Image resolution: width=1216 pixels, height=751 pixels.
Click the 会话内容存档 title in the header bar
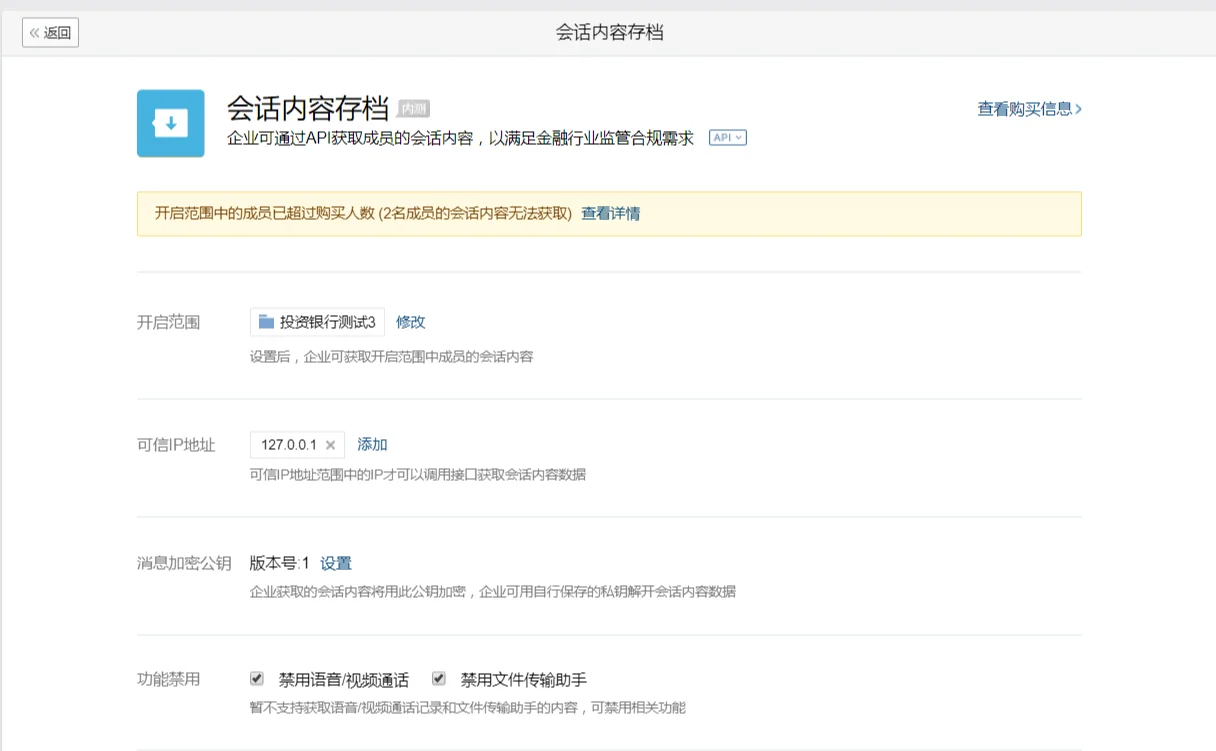(x=610, y=32)
